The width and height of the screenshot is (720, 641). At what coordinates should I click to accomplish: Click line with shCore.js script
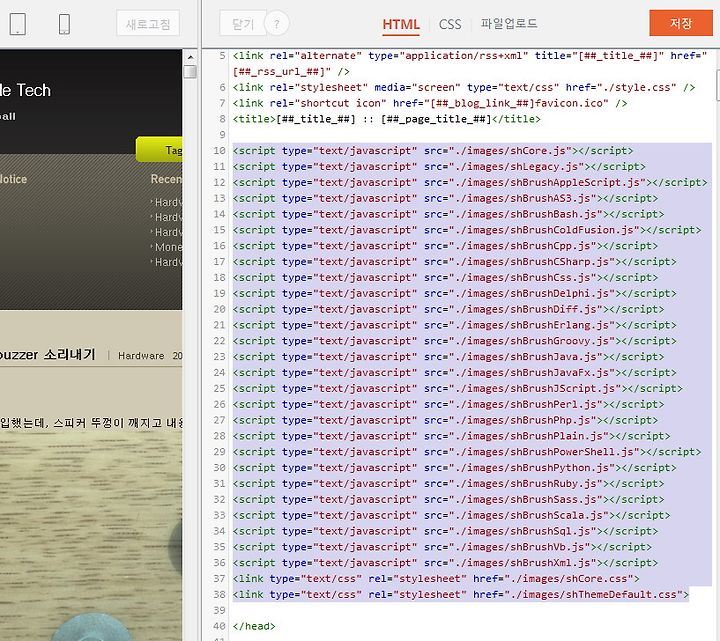coord(433,151)
